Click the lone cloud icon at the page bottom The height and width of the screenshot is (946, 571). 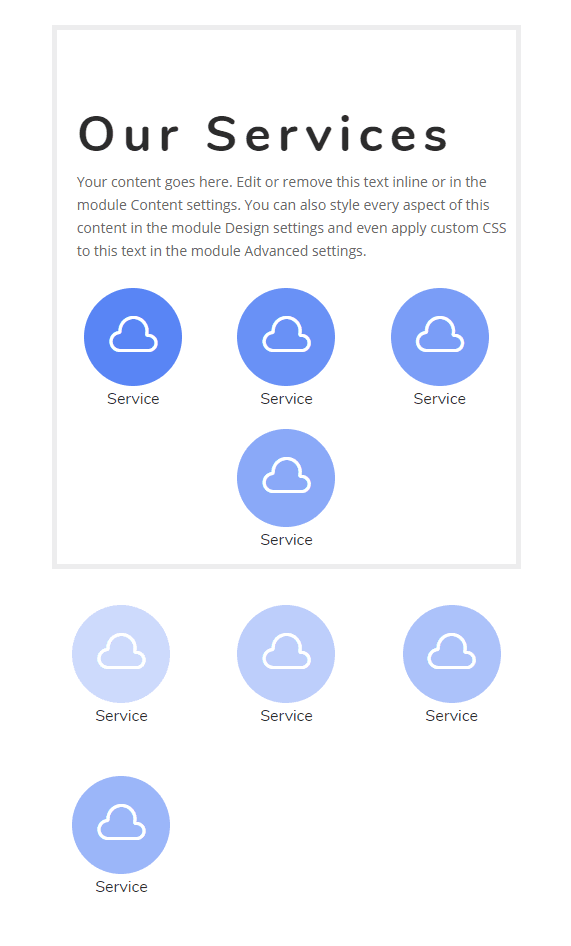(121, 825)
